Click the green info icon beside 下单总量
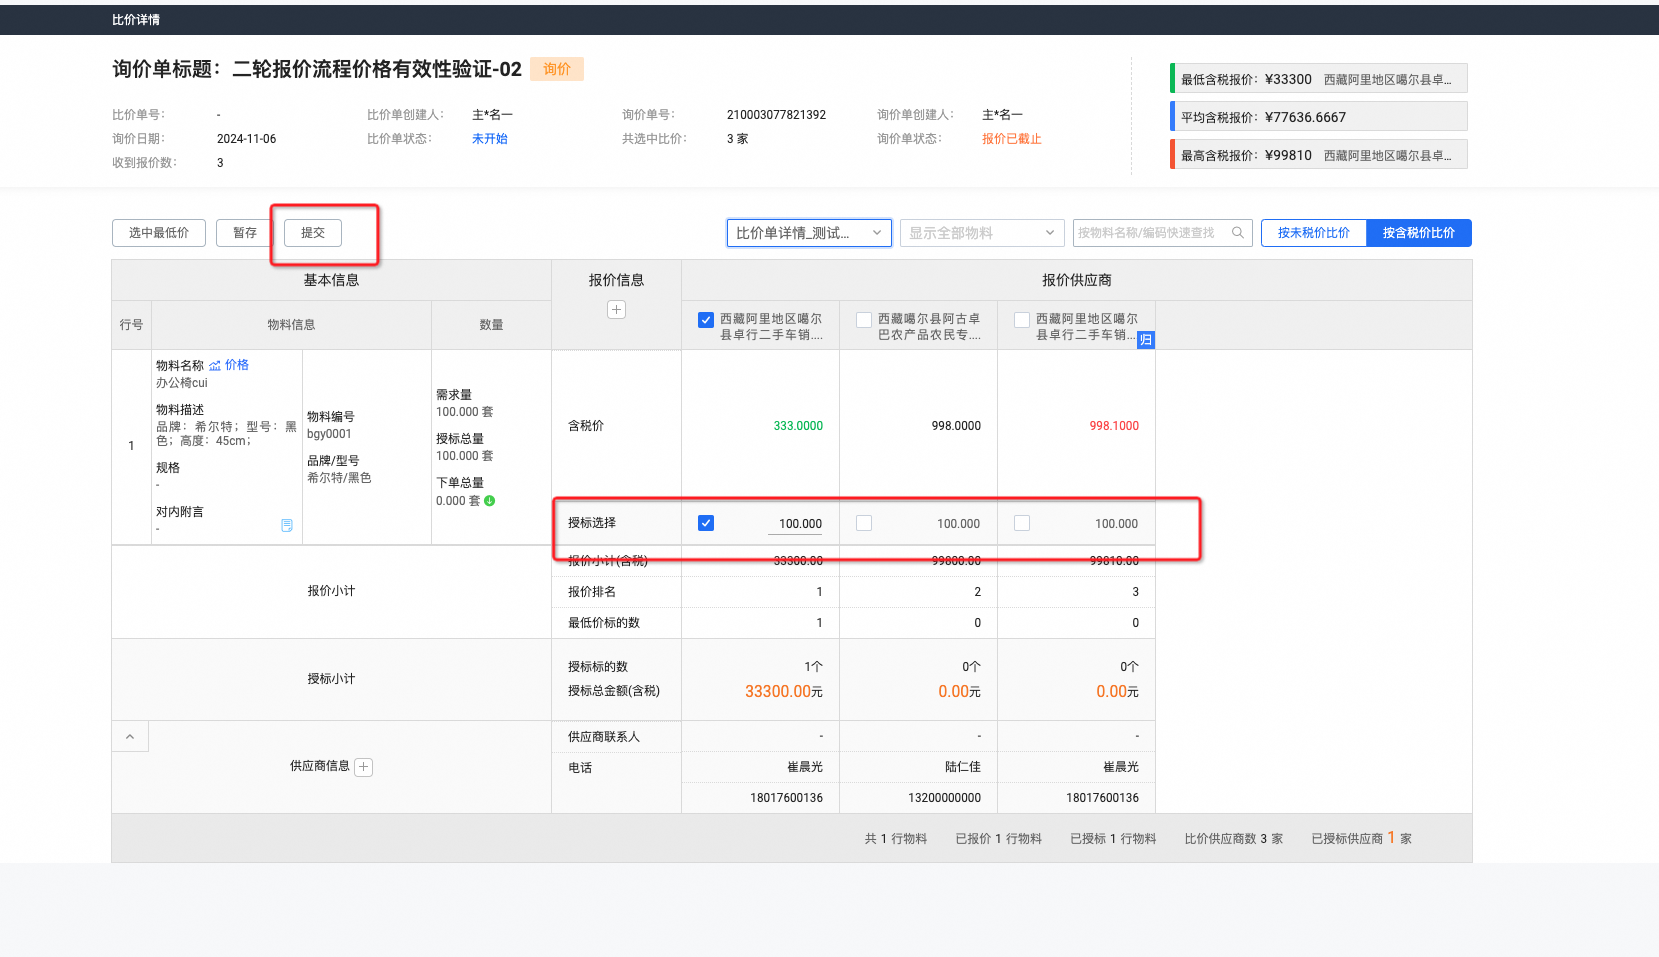Screen dimensions: 1659x957 click(490, 501)
